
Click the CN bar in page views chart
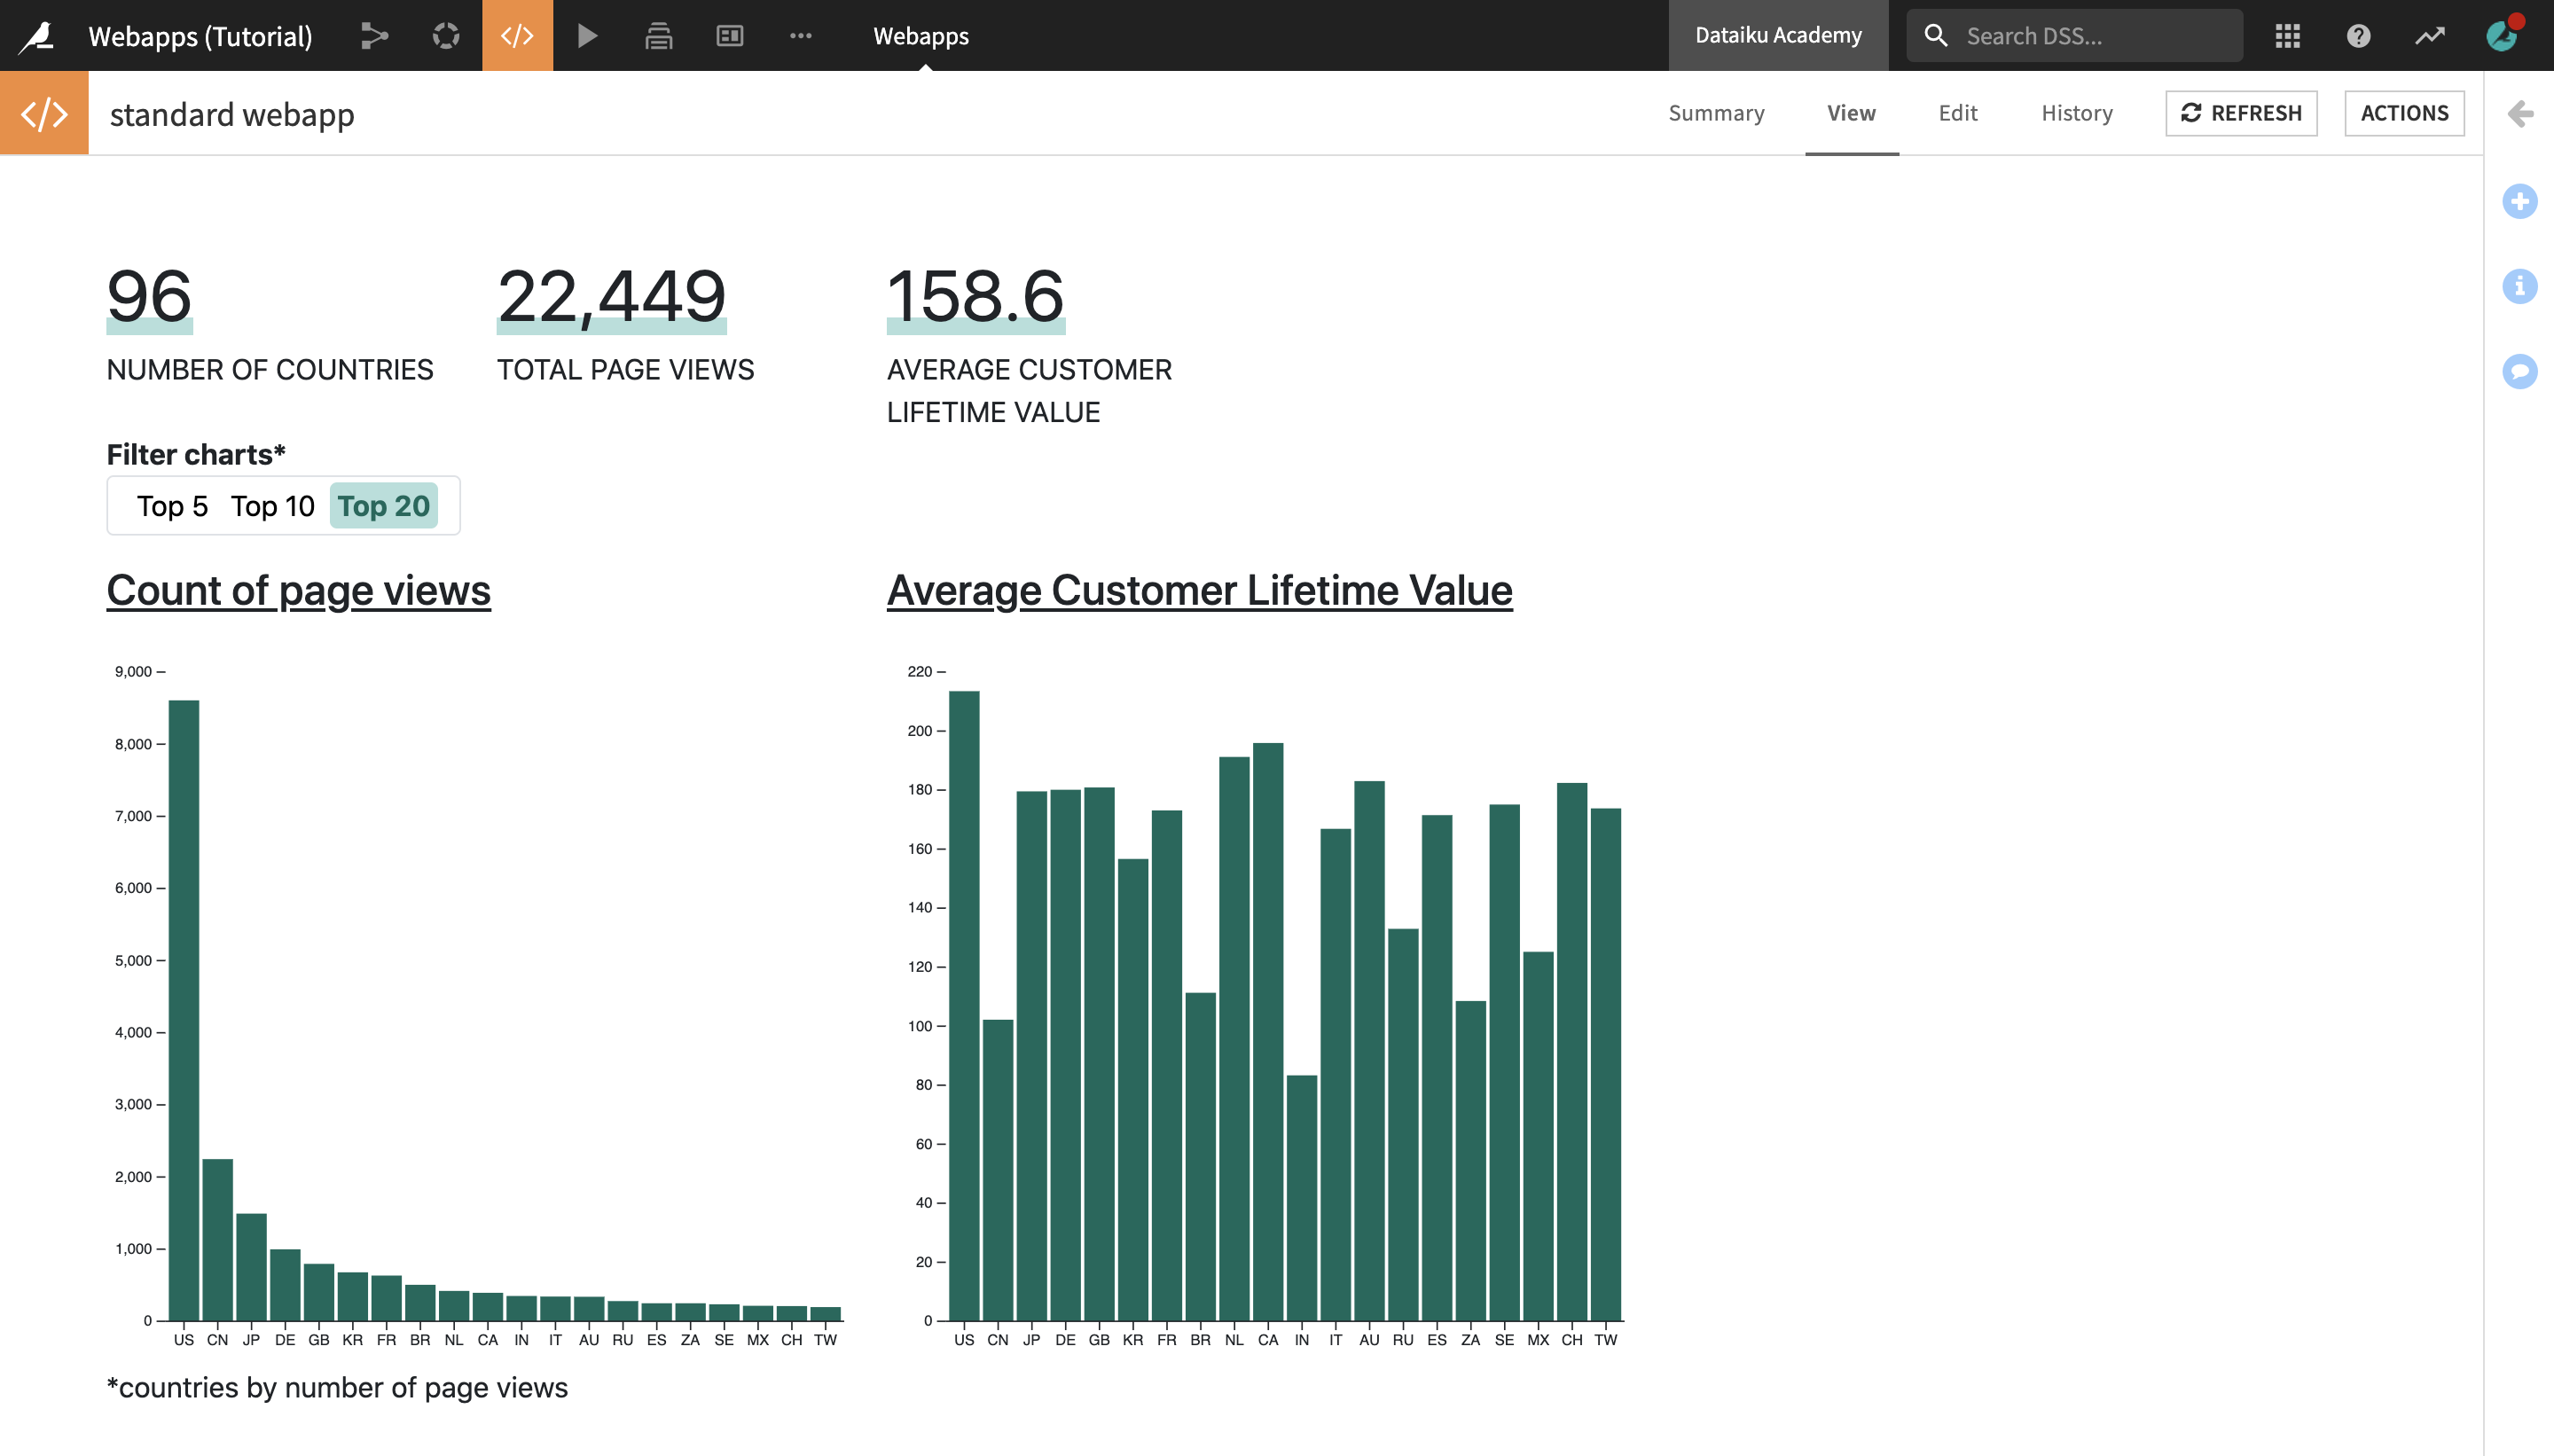(x=217, y=1240)
